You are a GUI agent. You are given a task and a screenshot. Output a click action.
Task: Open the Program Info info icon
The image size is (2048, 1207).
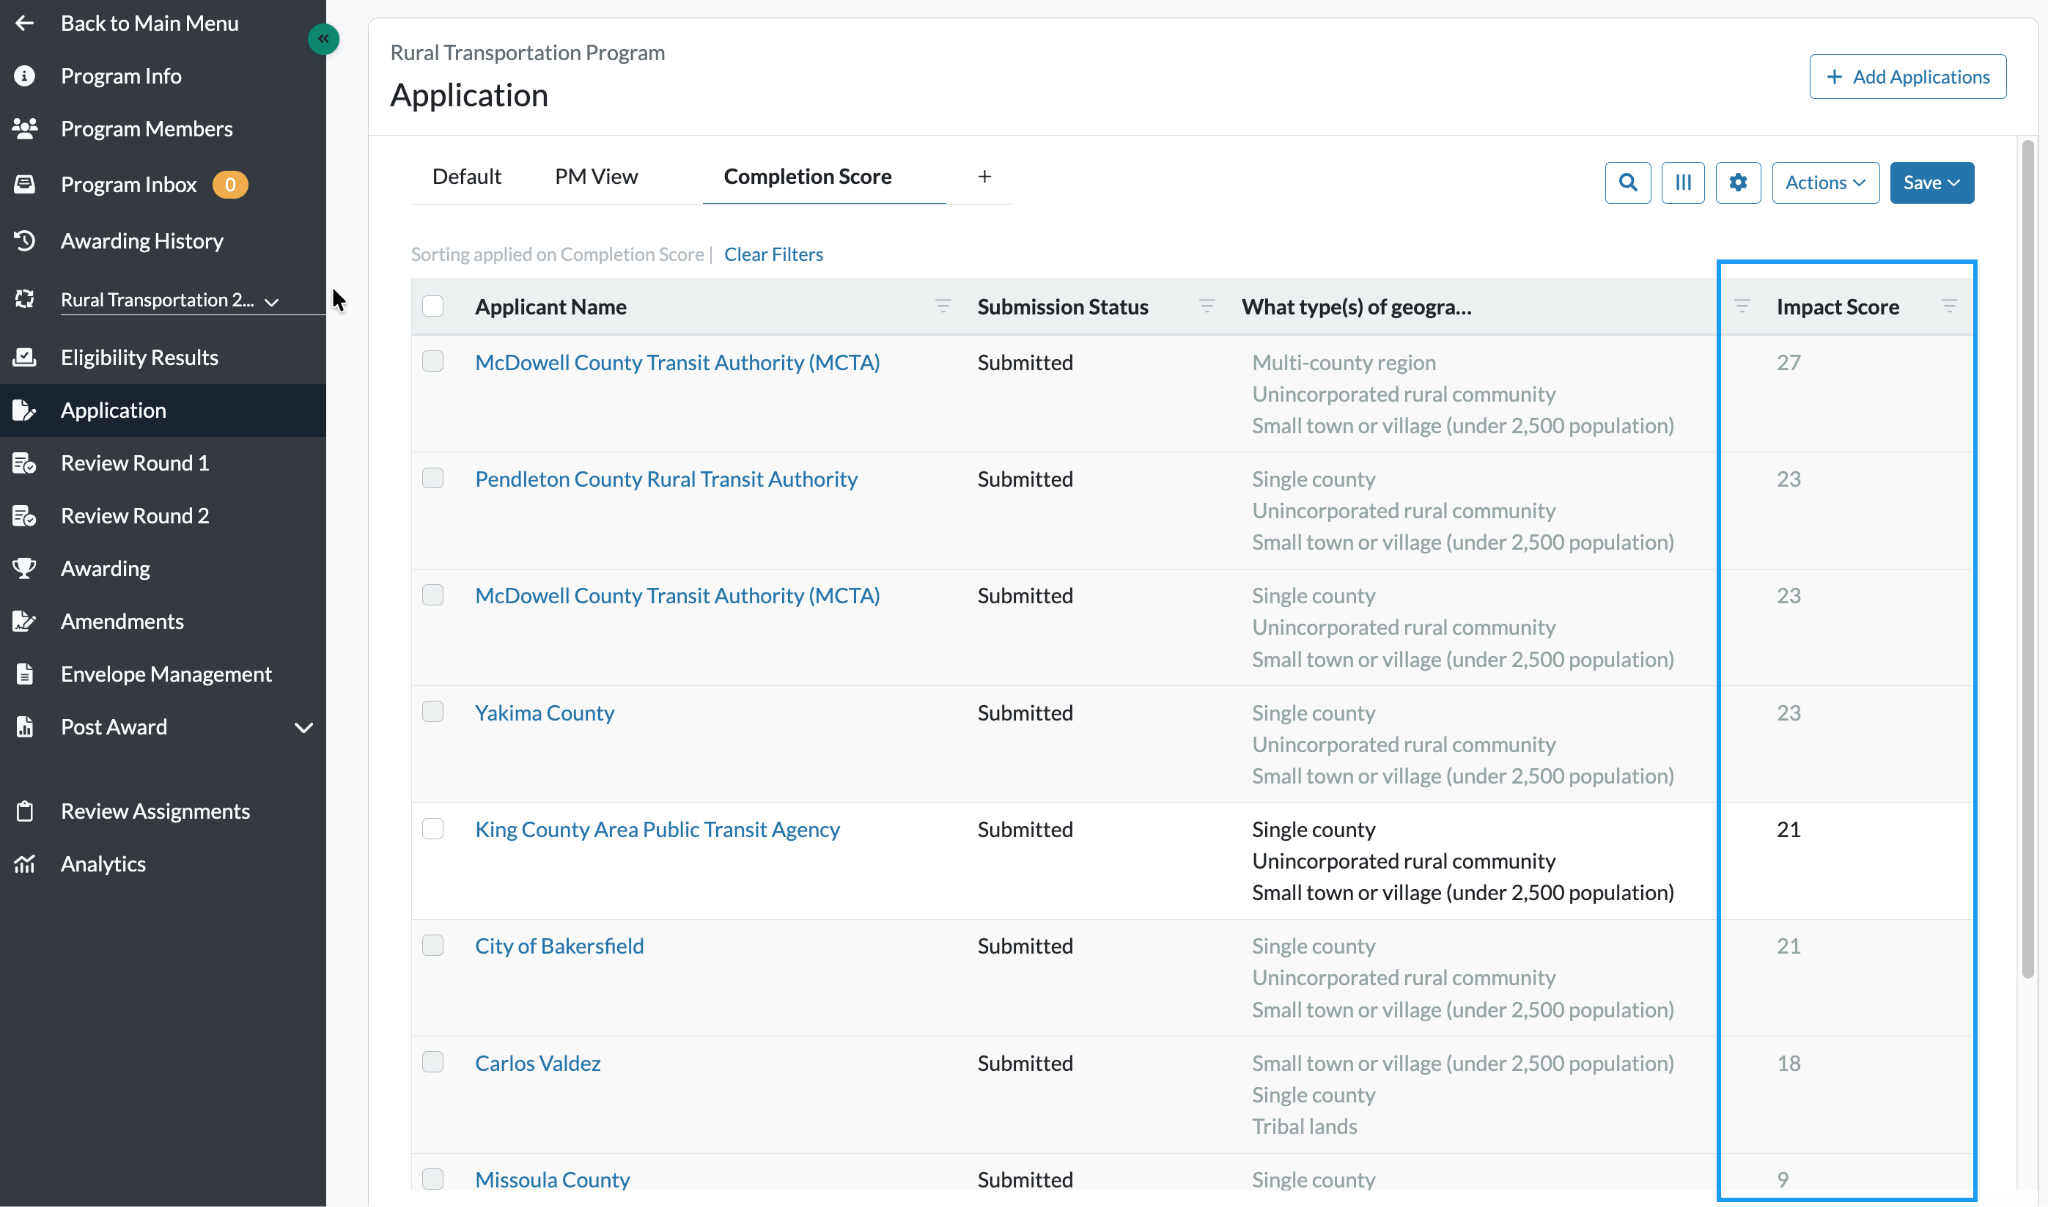click(x=24, y=76)
